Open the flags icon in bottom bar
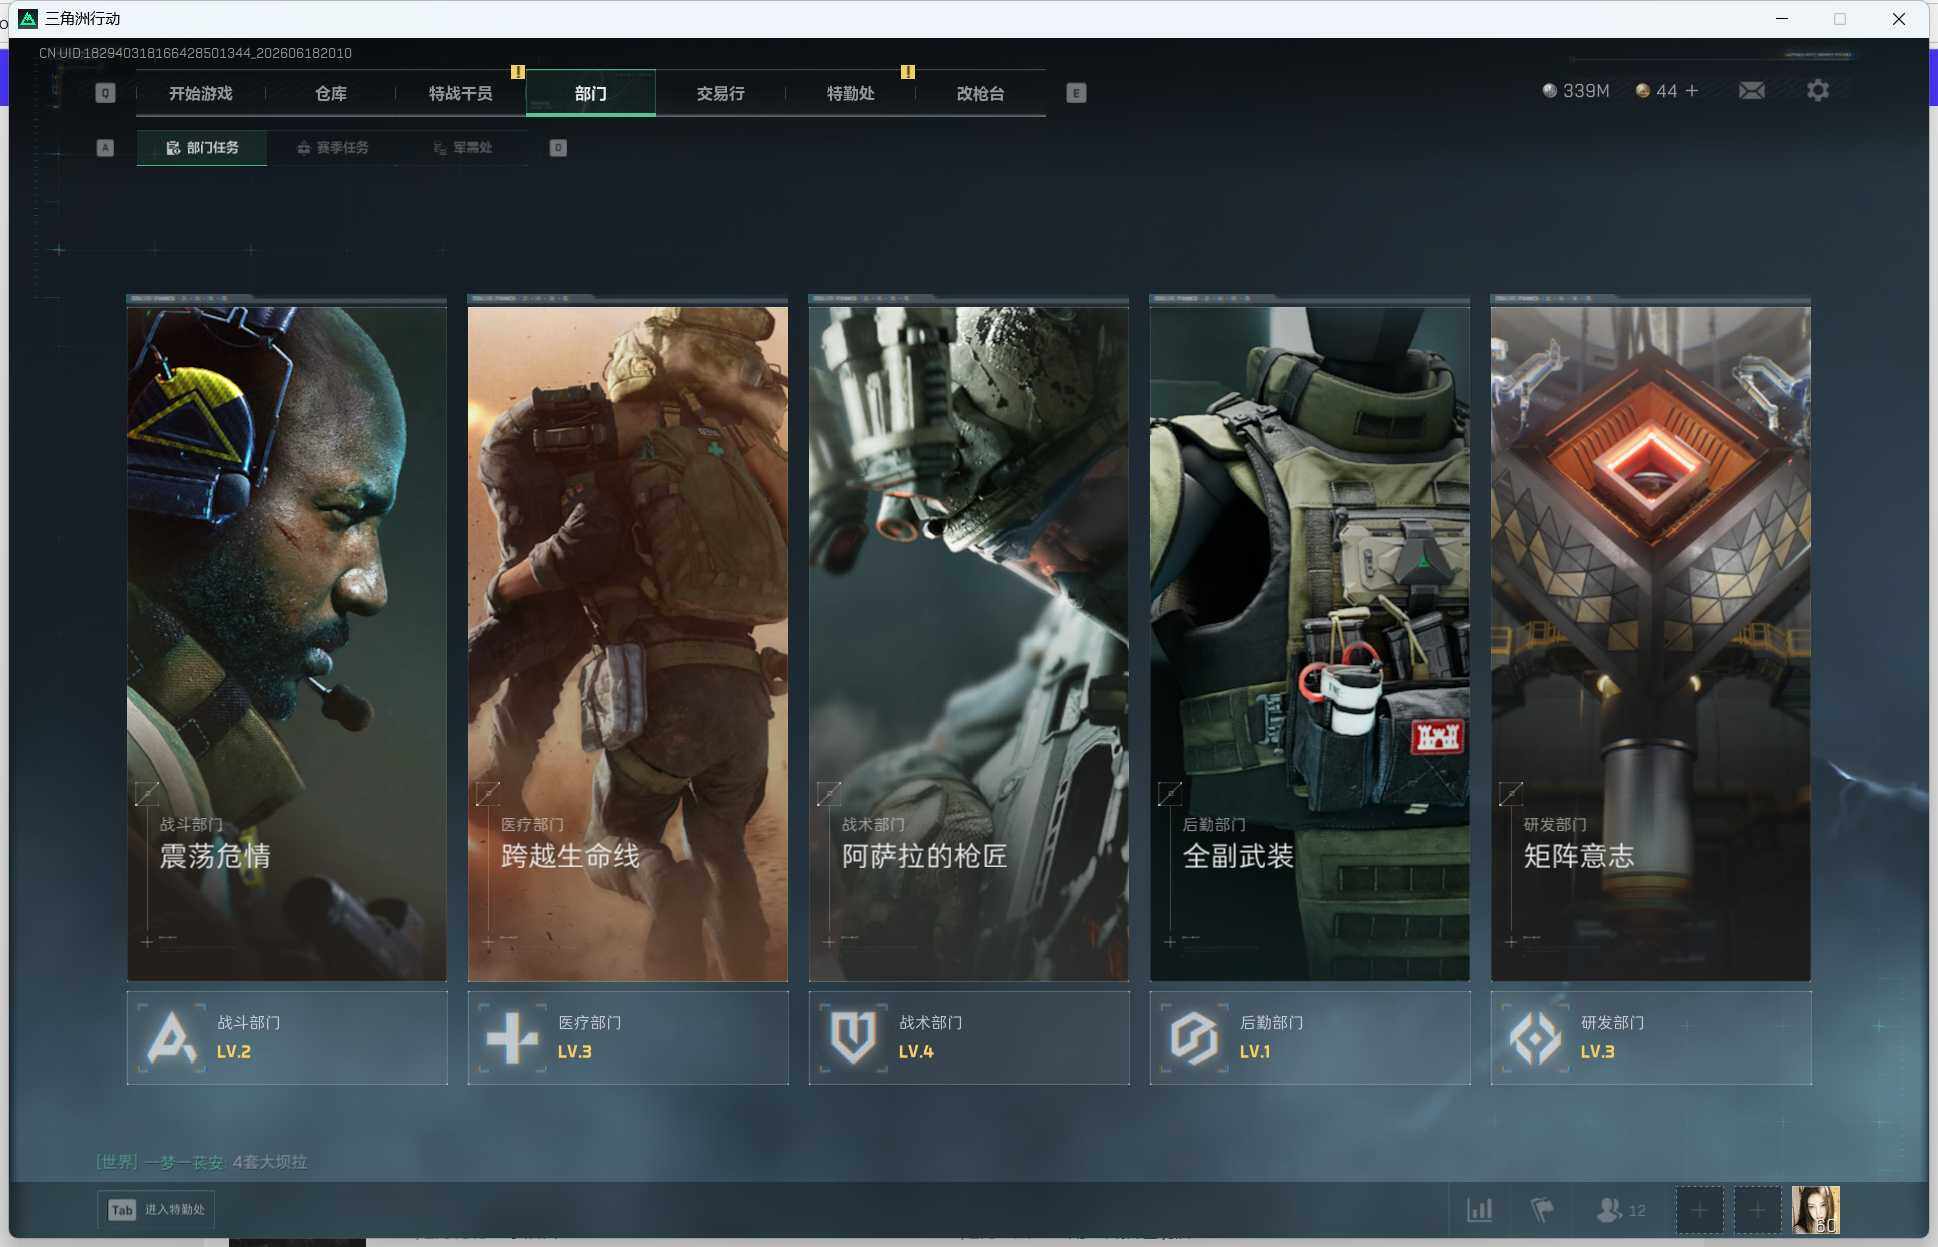1938x1247 pixels. click(x=1543, y=1210)
